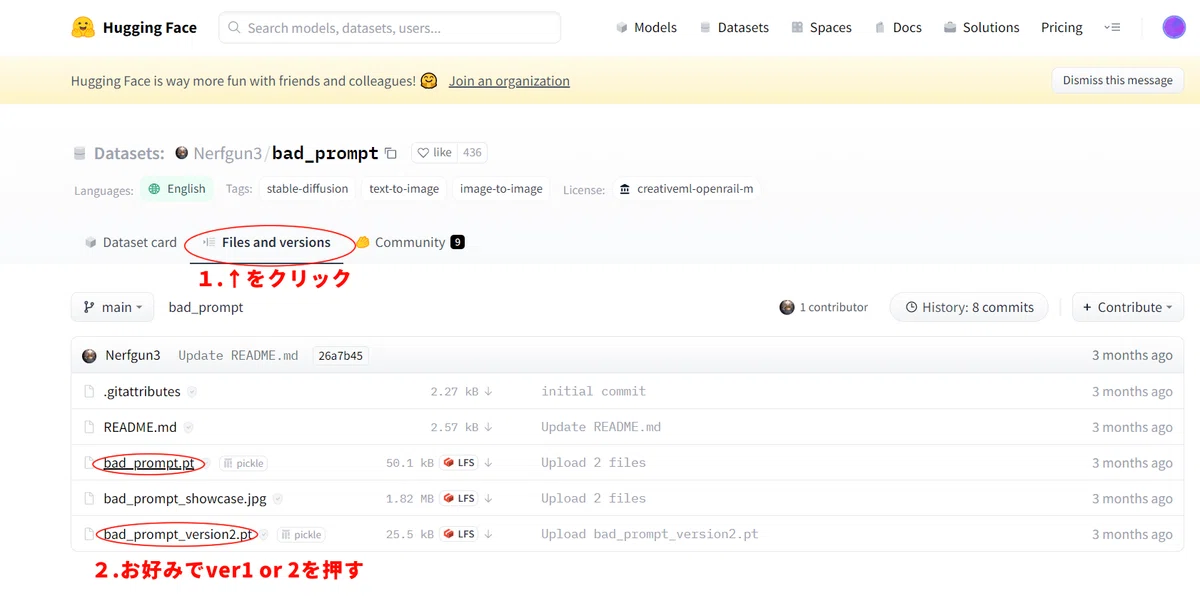Open the main branch dropdown
The width and height of the screenshot is (1200, 596).
[112, 307]
